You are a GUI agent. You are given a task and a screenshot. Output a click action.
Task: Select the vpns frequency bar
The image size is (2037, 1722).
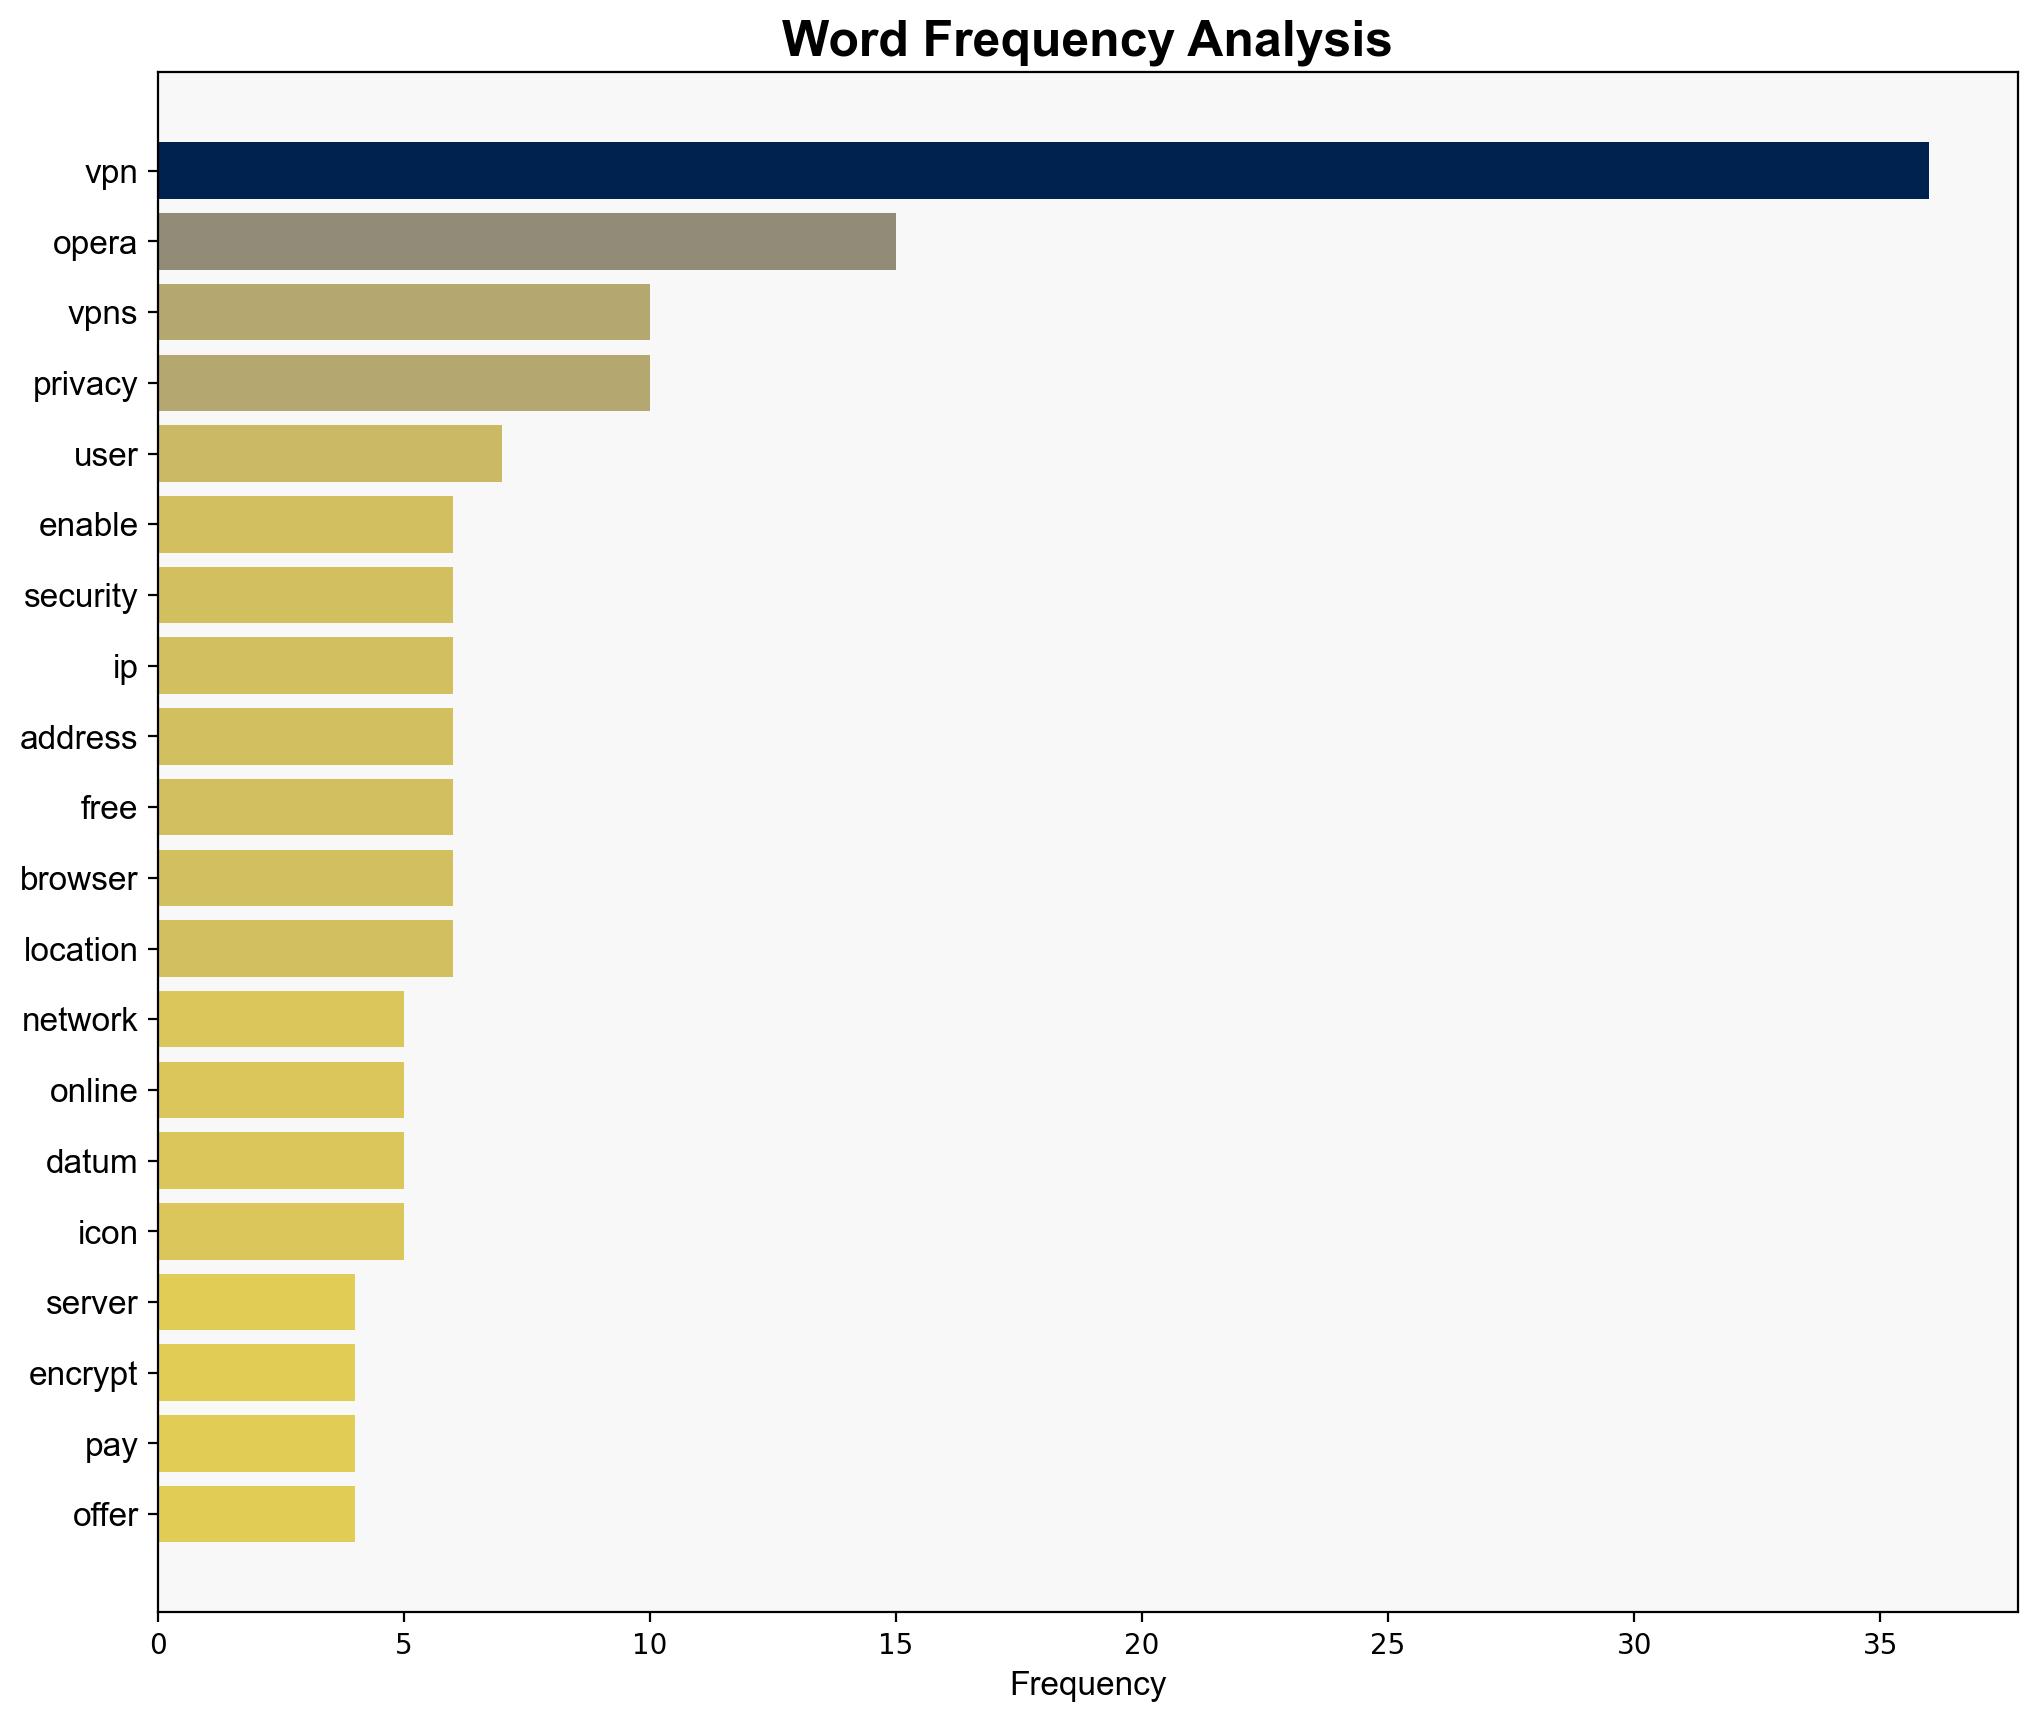point(403,312)
